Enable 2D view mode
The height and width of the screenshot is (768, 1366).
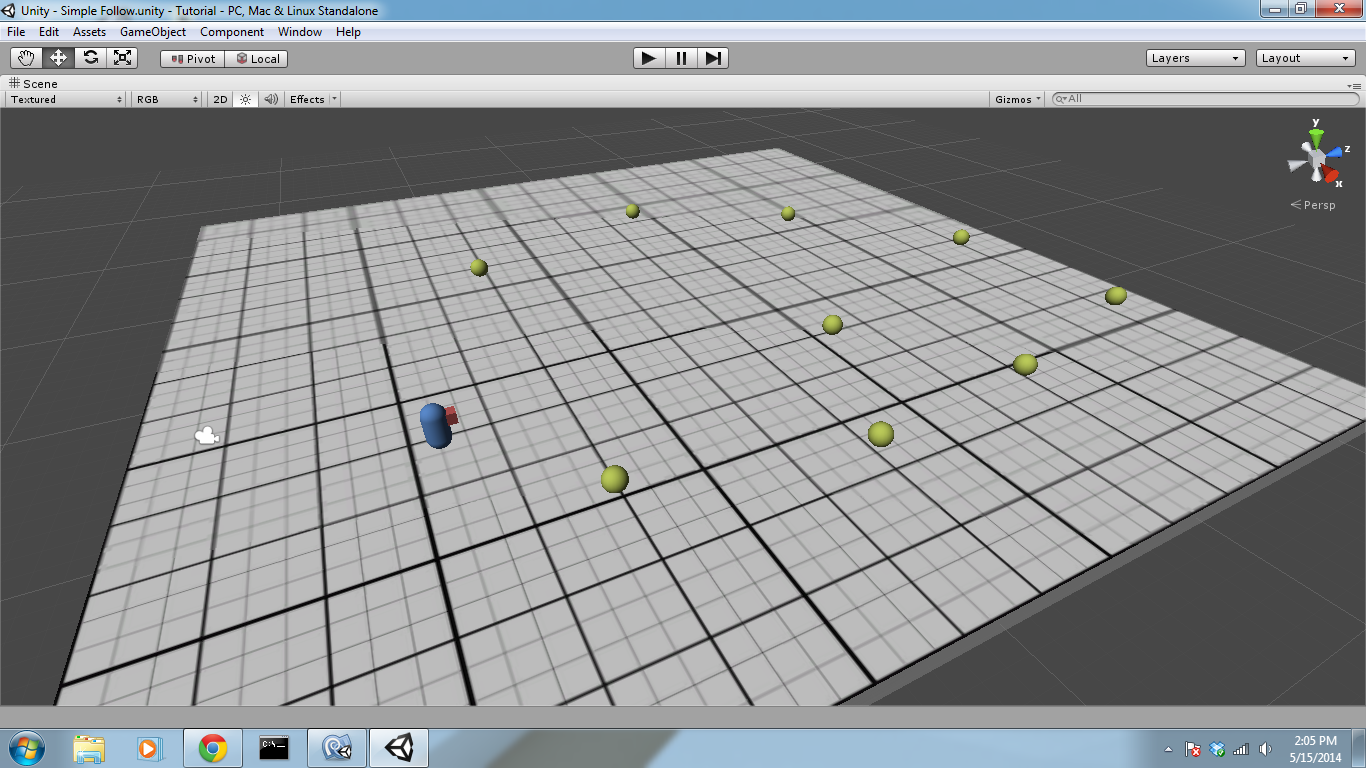pyautogui.click(x=219, y=98)
